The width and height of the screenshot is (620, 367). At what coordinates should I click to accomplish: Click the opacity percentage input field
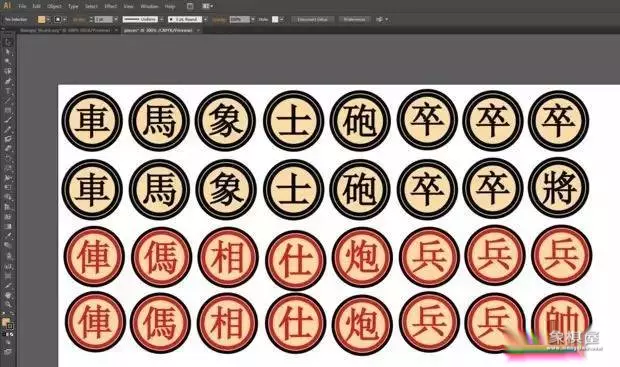[x=240, y=19]
